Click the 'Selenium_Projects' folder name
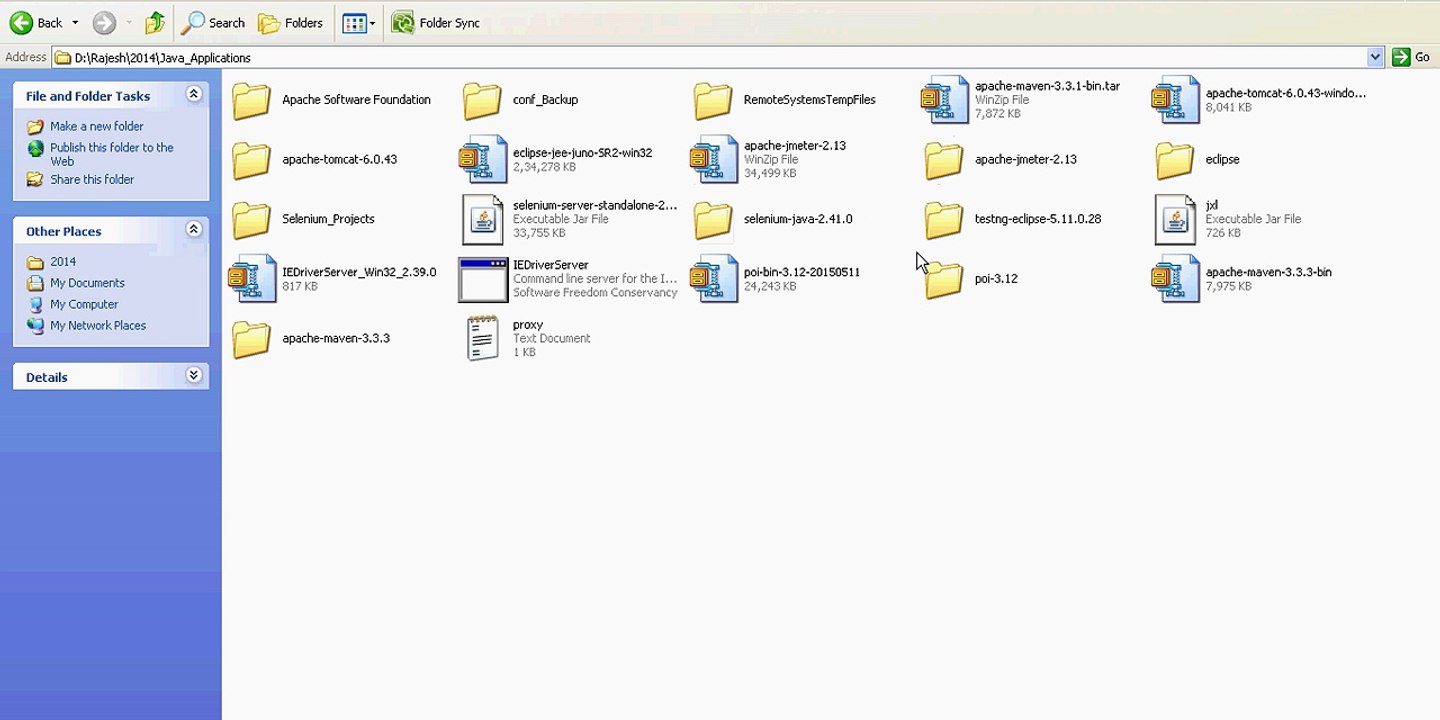1440x720 pixels. 328,219
